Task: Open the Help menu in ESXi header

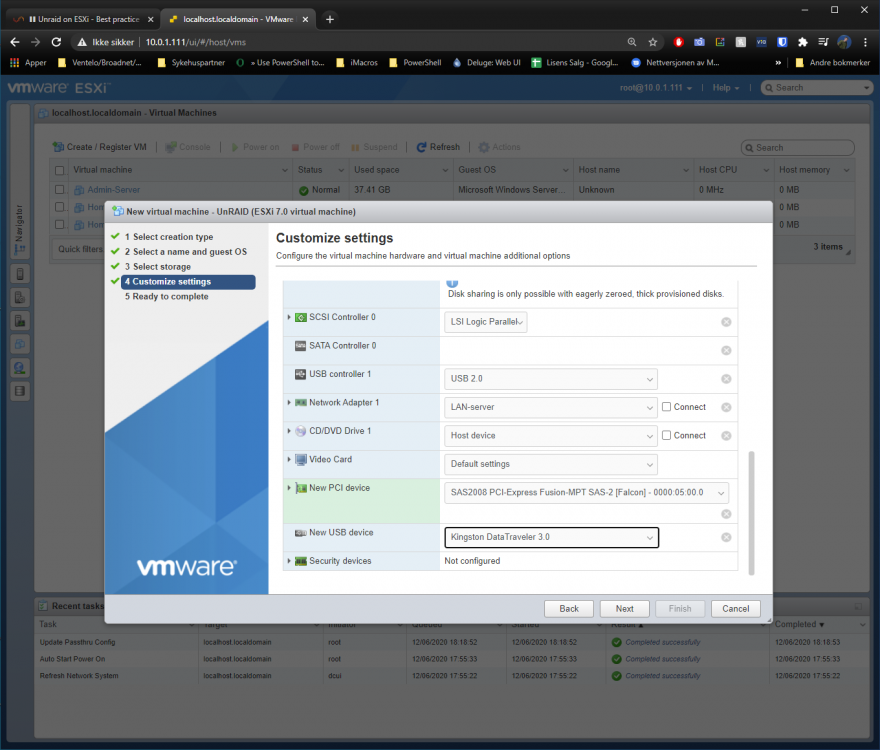Action: pyautogui.click(x=726, y=88)
